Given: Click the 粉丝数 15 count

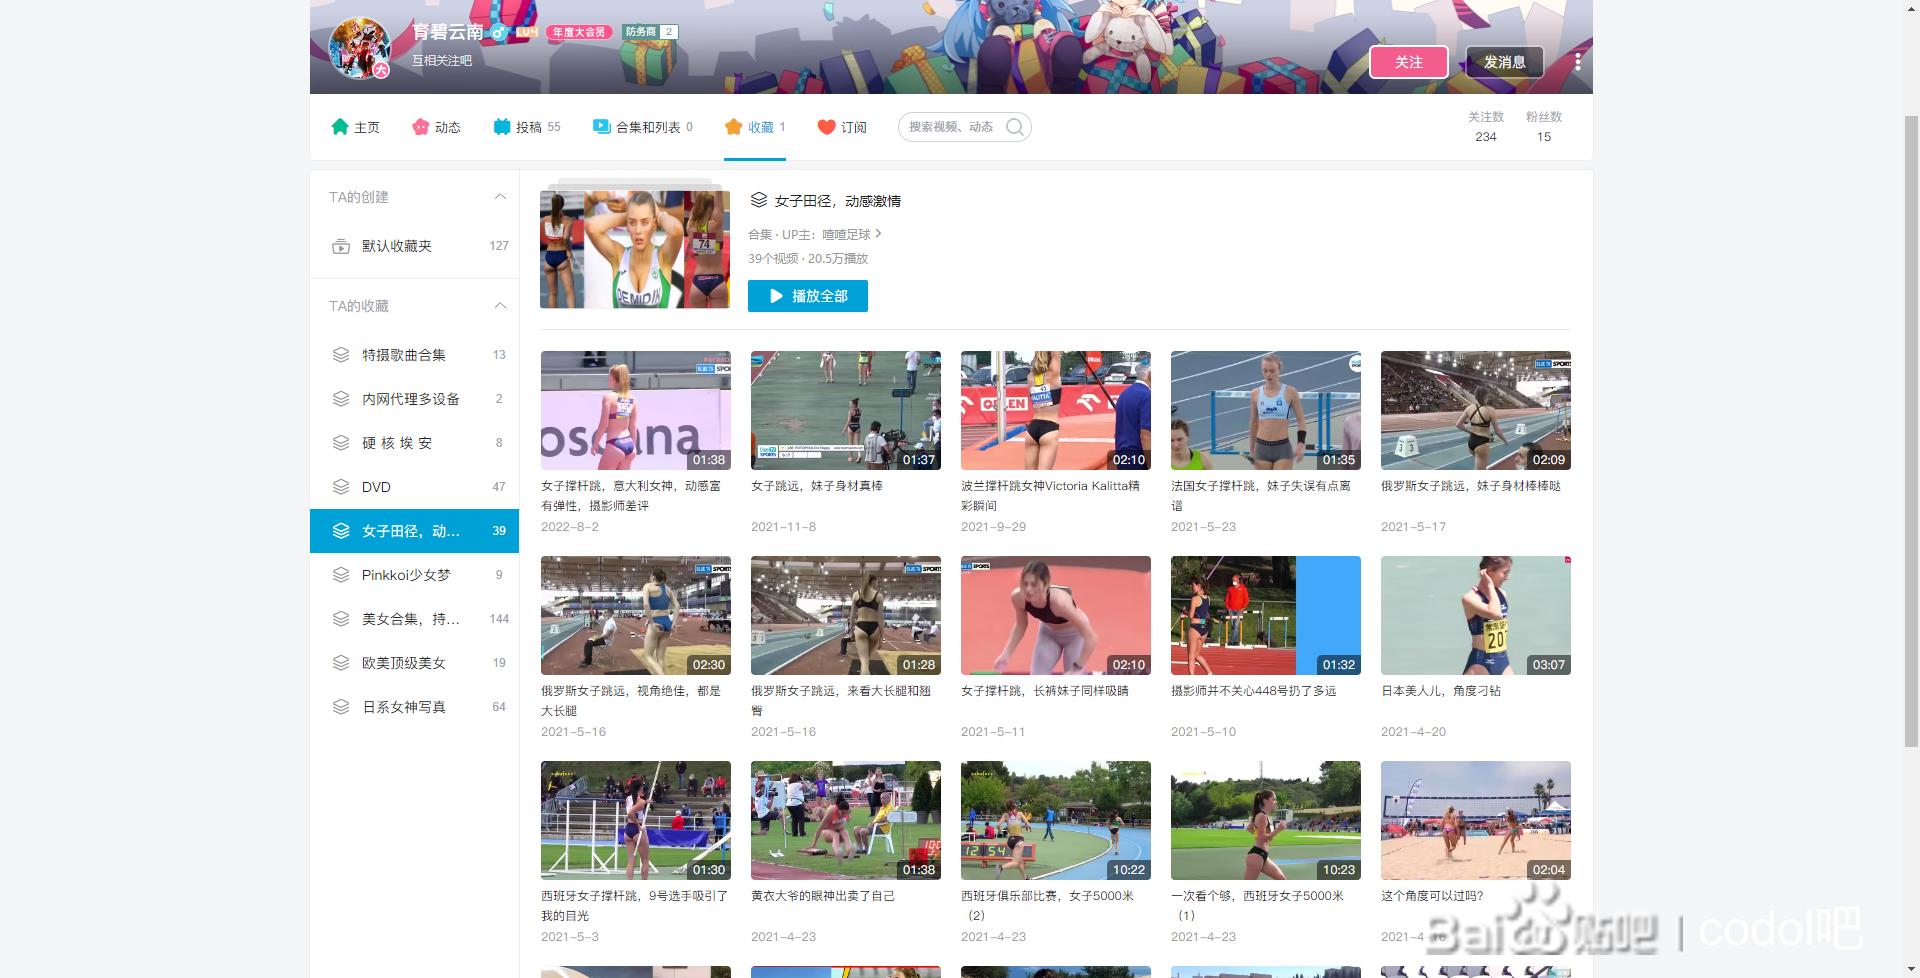Looking at the screenshot, I should pyautogui.click(x=1544, y=127).
